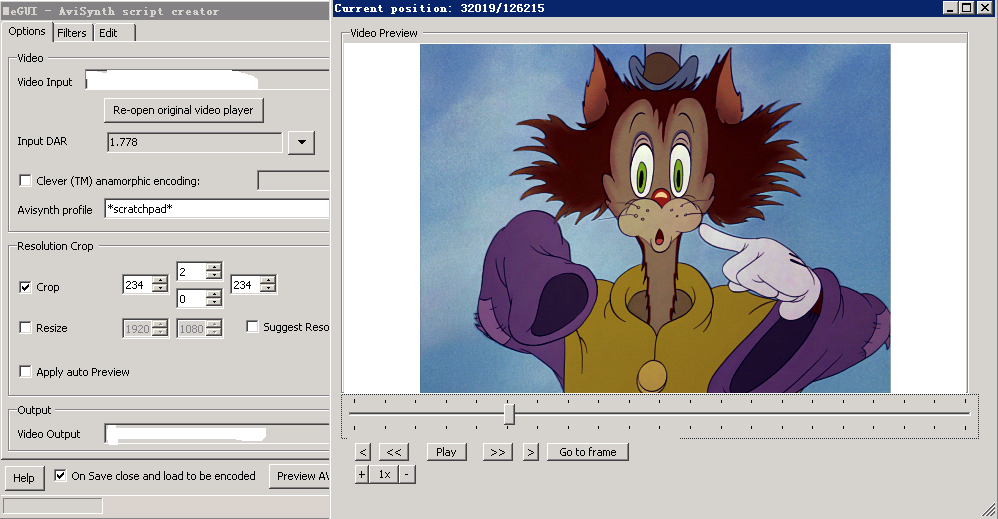Increase the bottom crop value 0

214,294
